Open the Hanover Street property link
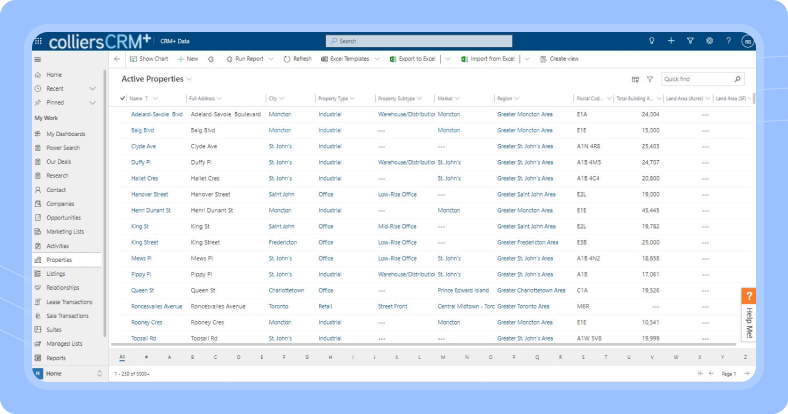The height and width of the screenshot is (414, 788). tap(150, 194)
